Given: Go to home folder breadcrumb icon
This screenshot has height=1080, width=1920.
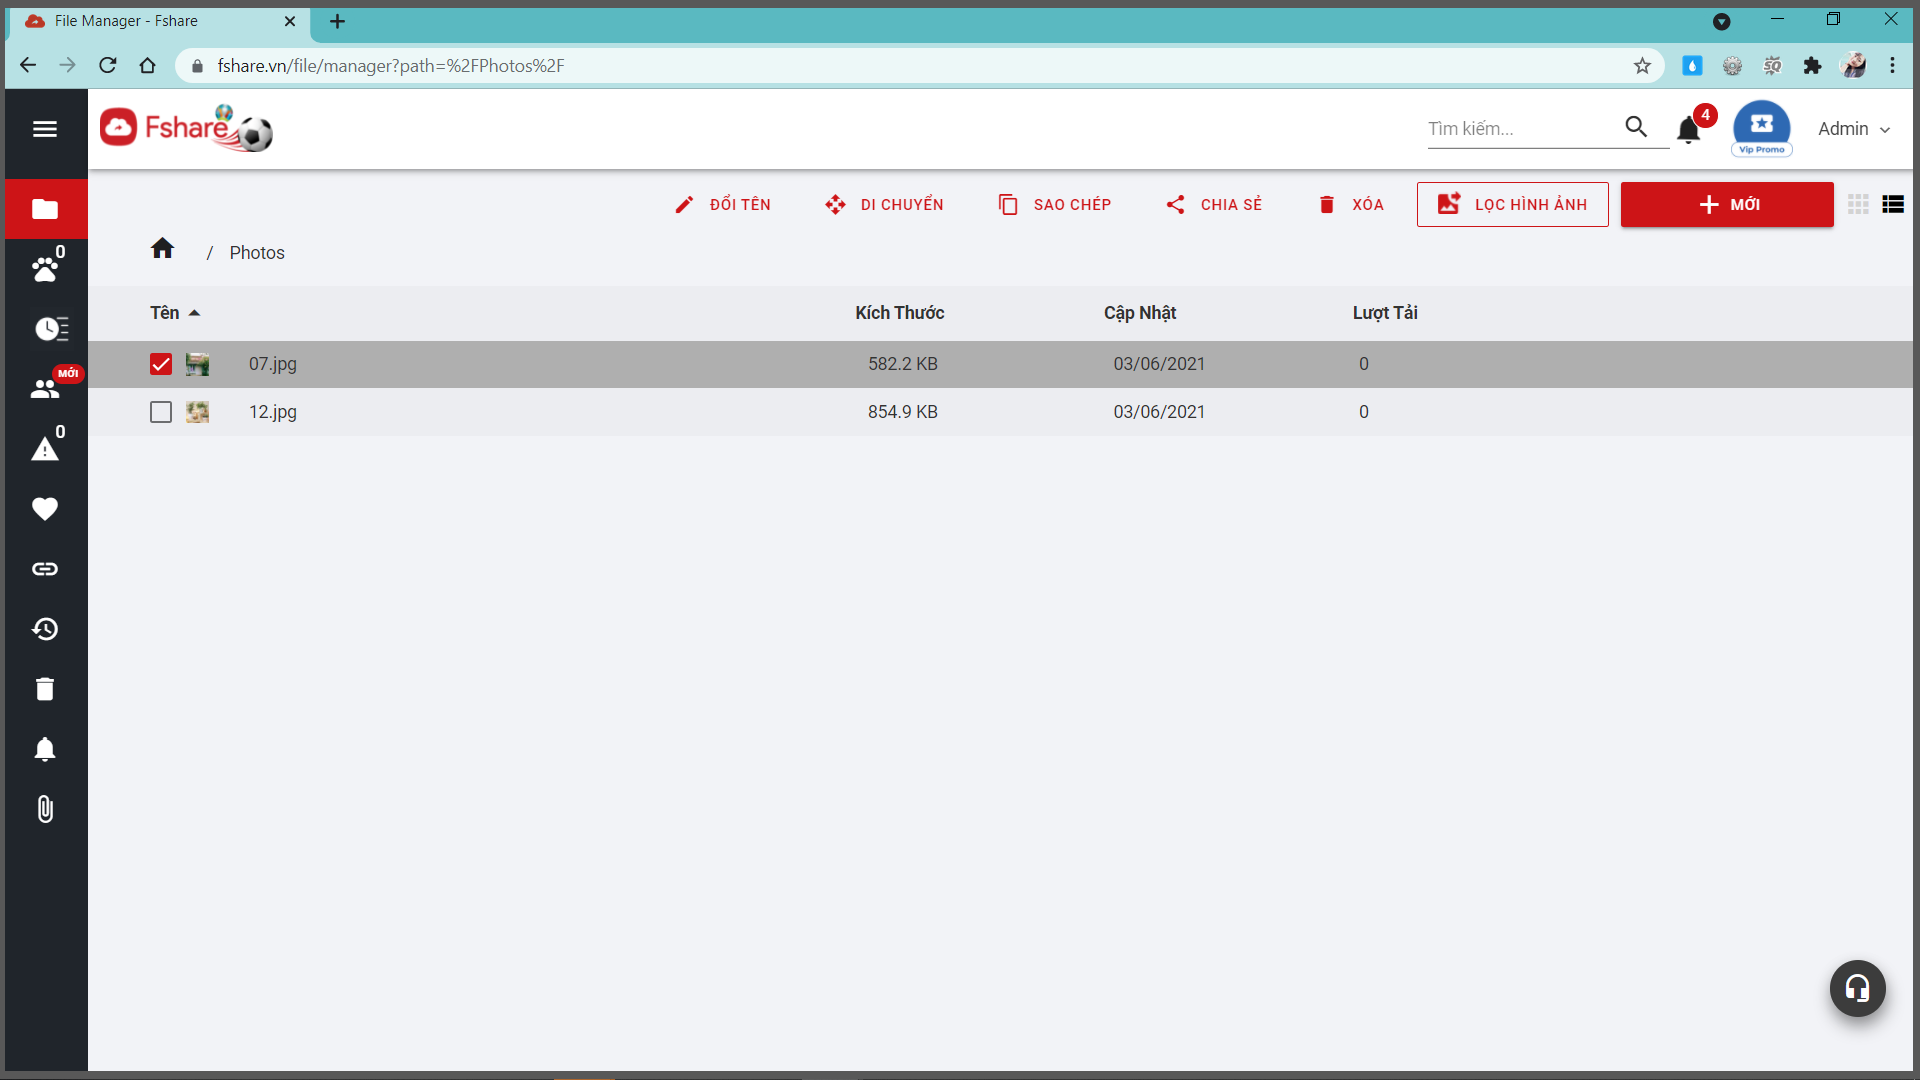Looking at the screenshot, I should pyautogui.click(x=162, y=249).
